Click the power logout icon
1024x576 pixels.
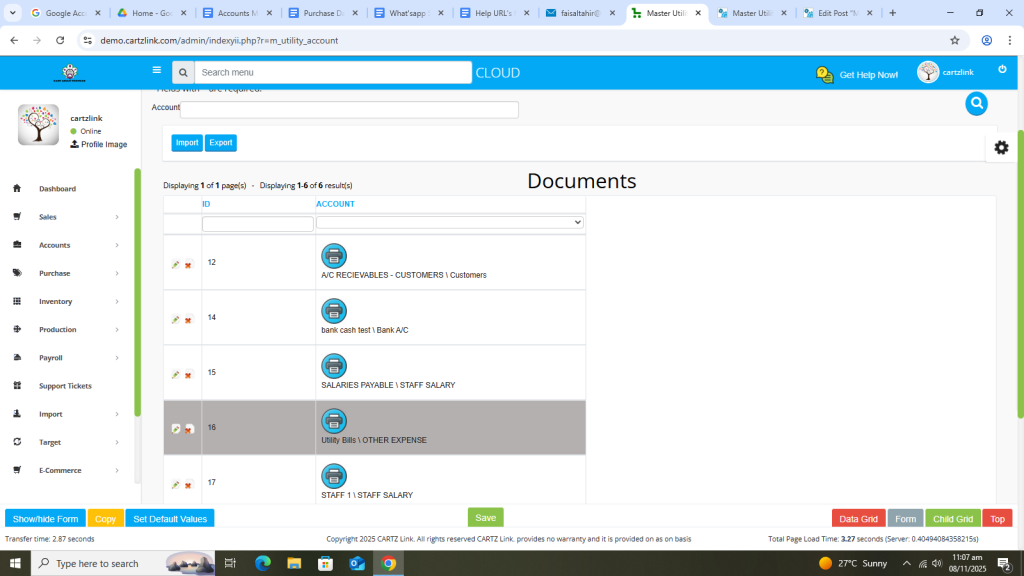[x=1002, y=69]
